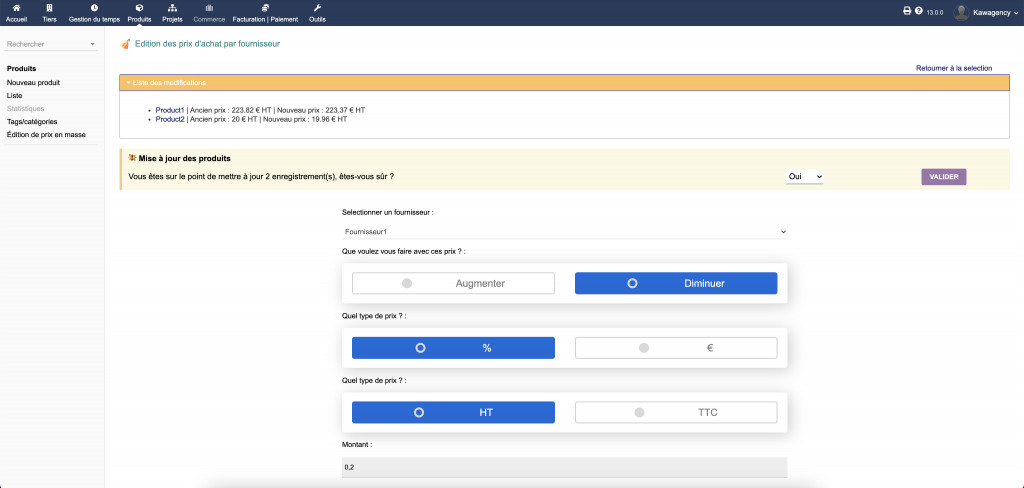
Task: Open Gestion du temps clock icon
Action: click(x=94, y=8)
